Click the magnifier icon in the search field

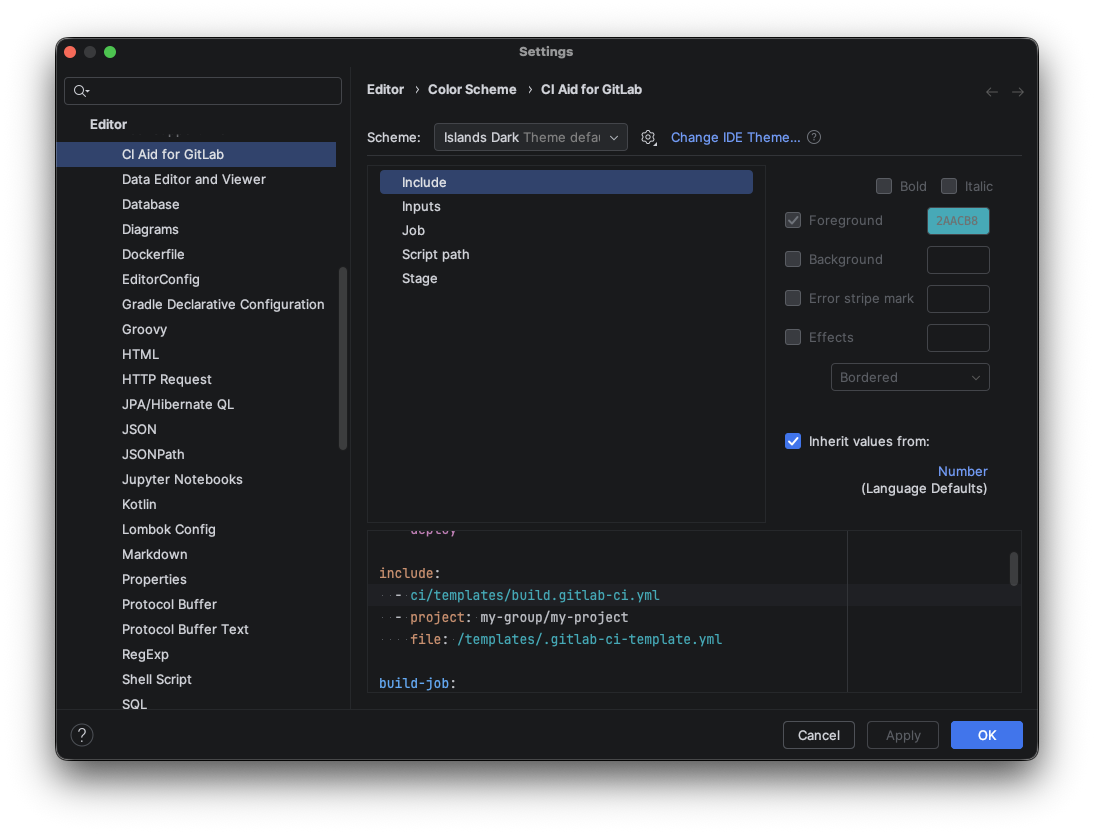pos(80,91)
